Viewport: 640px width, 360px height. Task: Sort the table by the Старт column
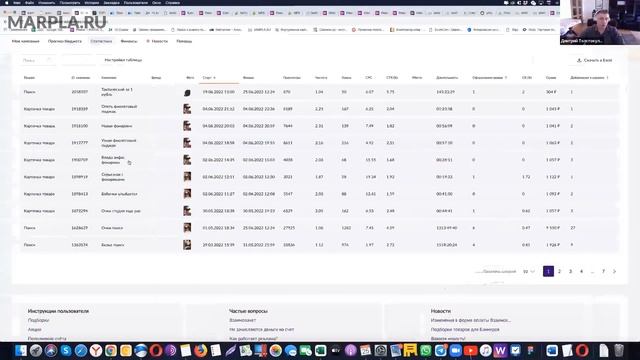(209, 78)
